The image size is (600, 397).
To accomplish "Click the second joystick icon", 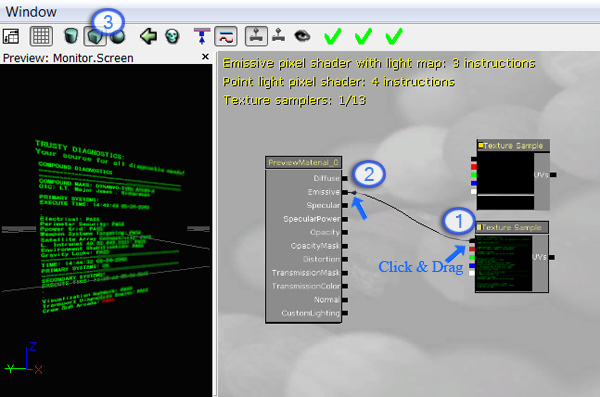I will [x=279, y=36].
